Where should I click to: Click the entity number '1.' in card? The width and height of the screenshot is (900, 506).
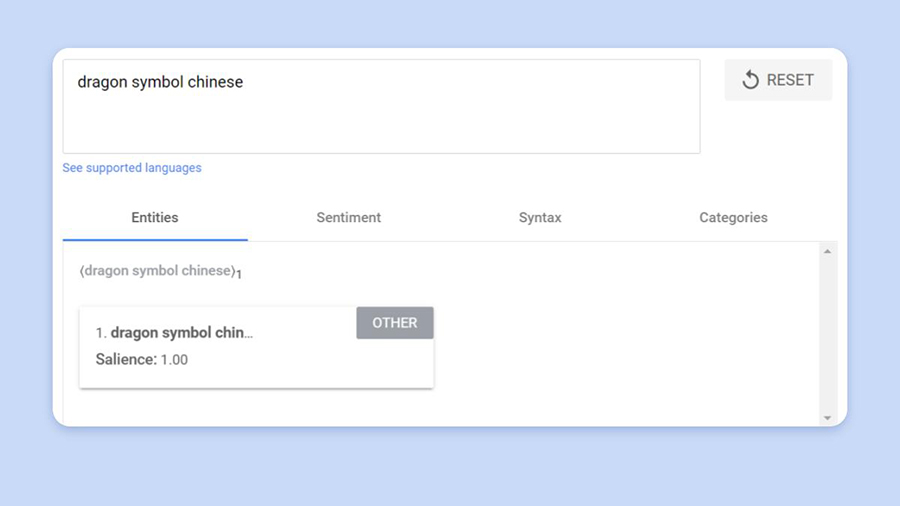click(x=101, y=333)
